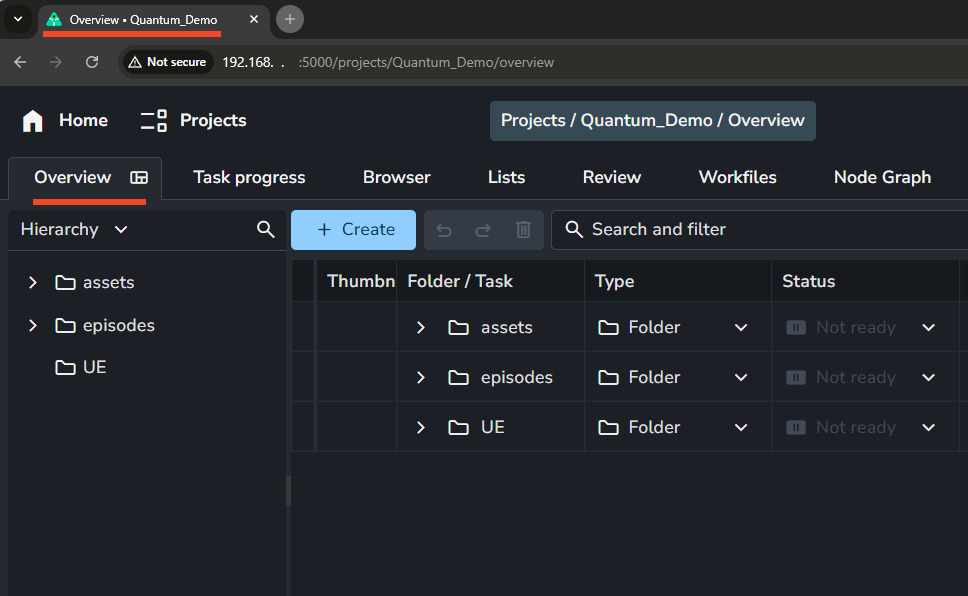This screenshot has height=596, width=968.
Task: Click the undo arrow in toolbar
Action: (444, 230)
